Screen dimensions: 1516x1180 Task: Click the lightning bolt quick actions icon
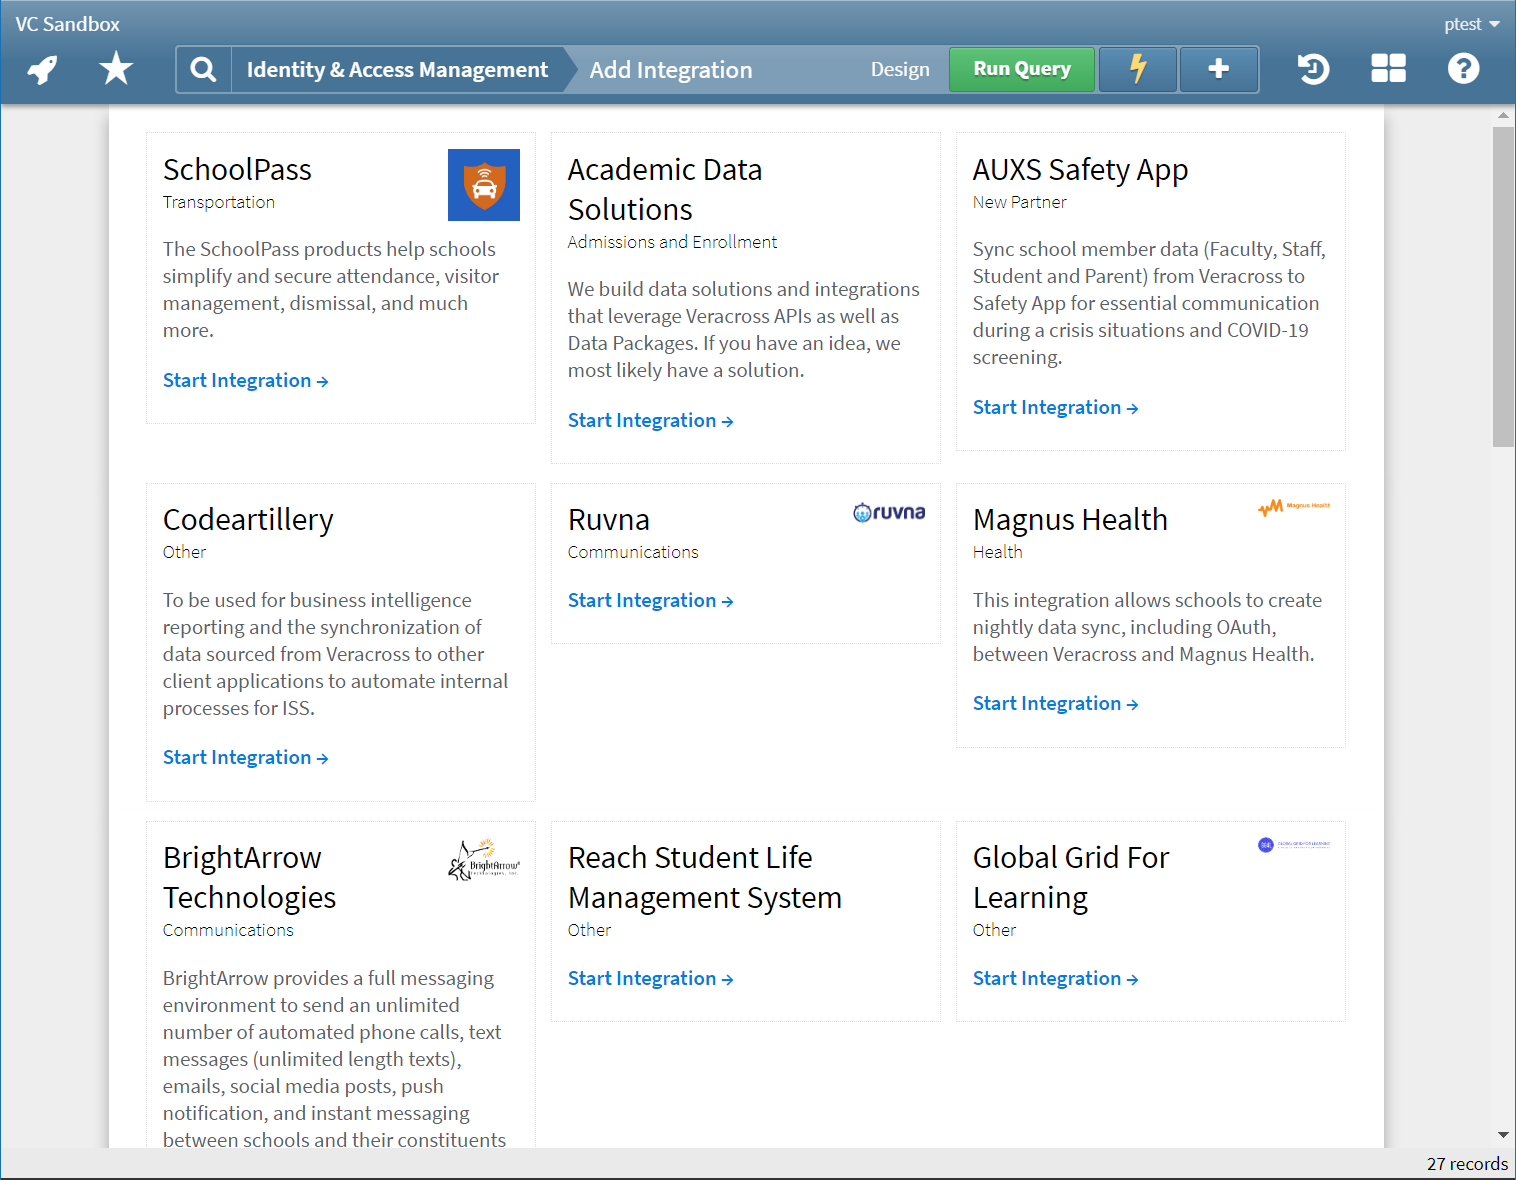click(x=1137, y=69)
